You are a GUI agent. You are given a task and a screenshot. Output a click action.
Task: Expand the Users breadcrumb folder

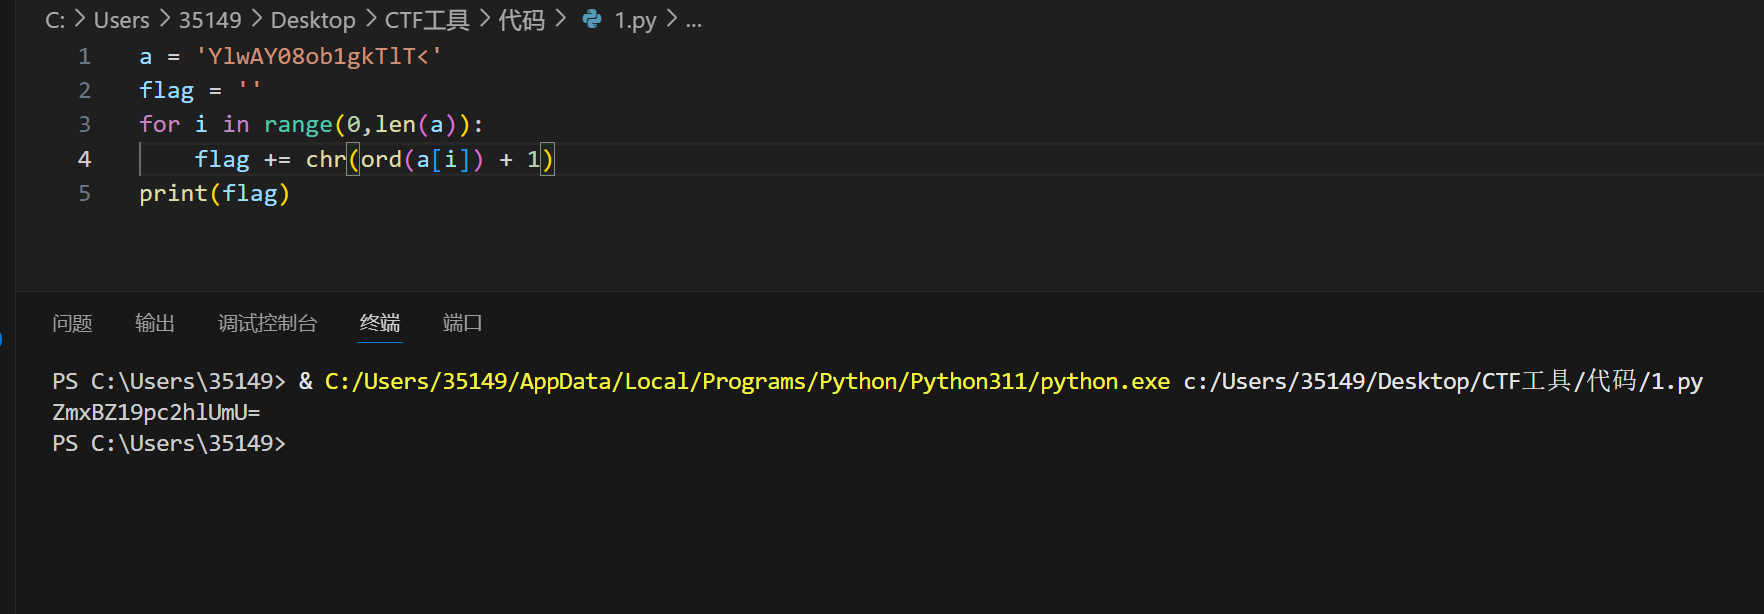(x=121, y=20)
